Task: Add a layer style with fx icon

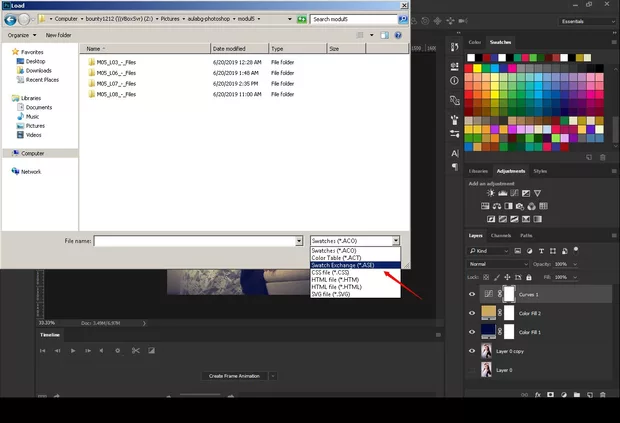Action: pyautogui.click(x=537, y=396)
